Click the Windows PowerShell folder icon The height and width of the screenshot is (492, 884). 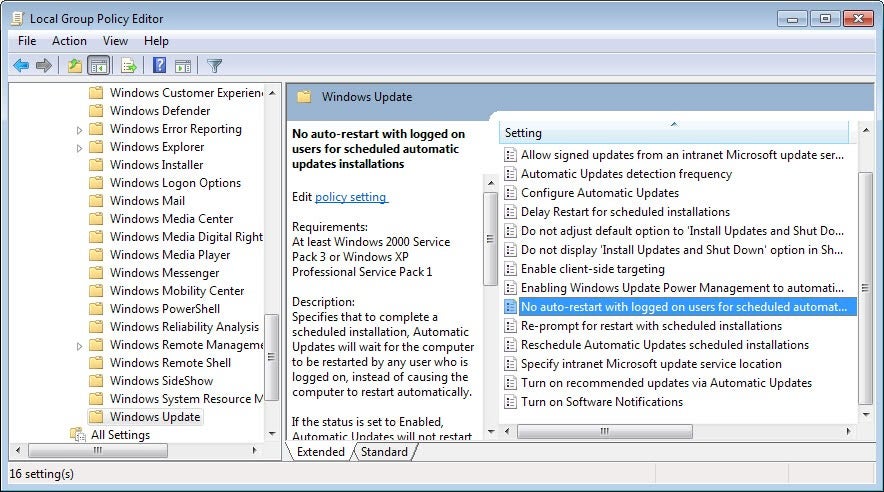coord(96,309)
